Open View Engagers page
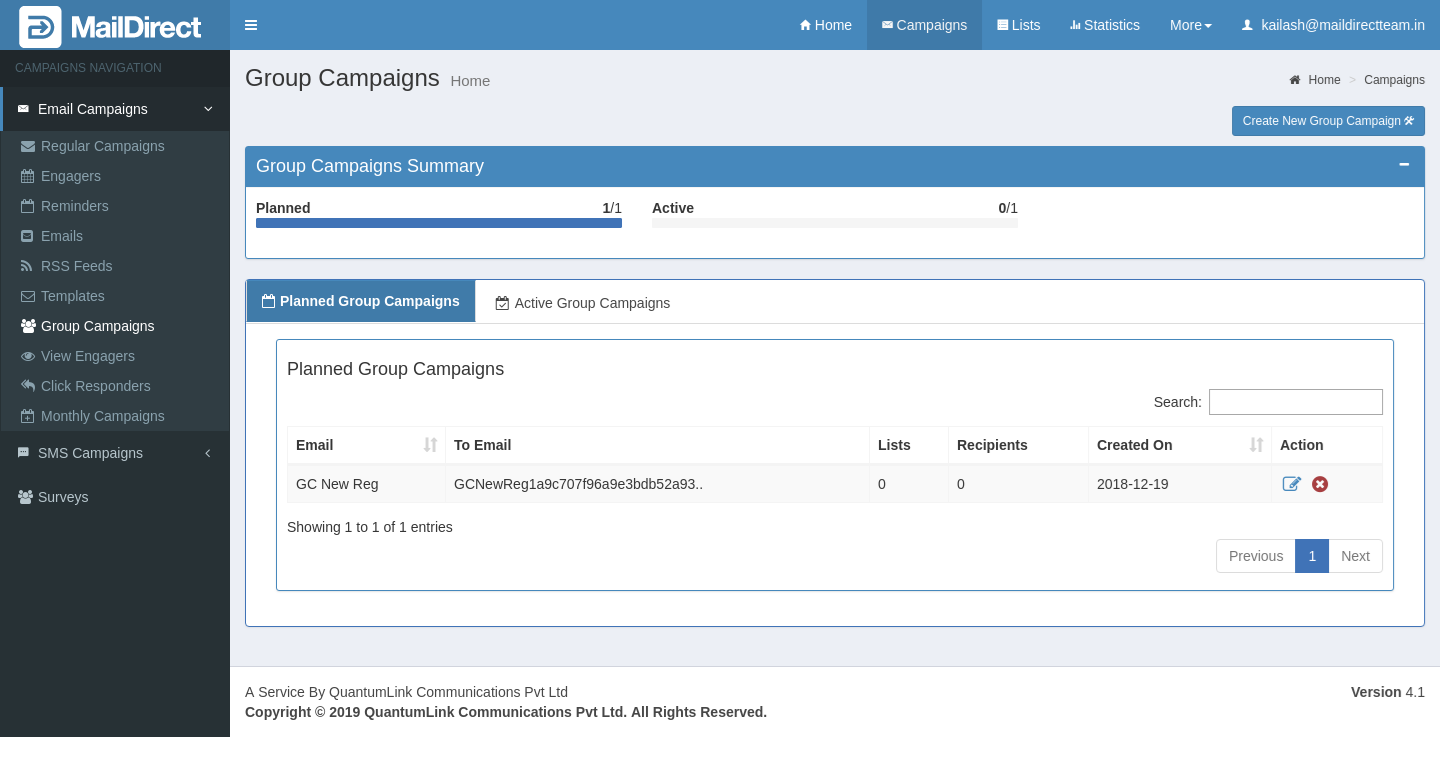1440x766 pixels. [x=87, y=356]
